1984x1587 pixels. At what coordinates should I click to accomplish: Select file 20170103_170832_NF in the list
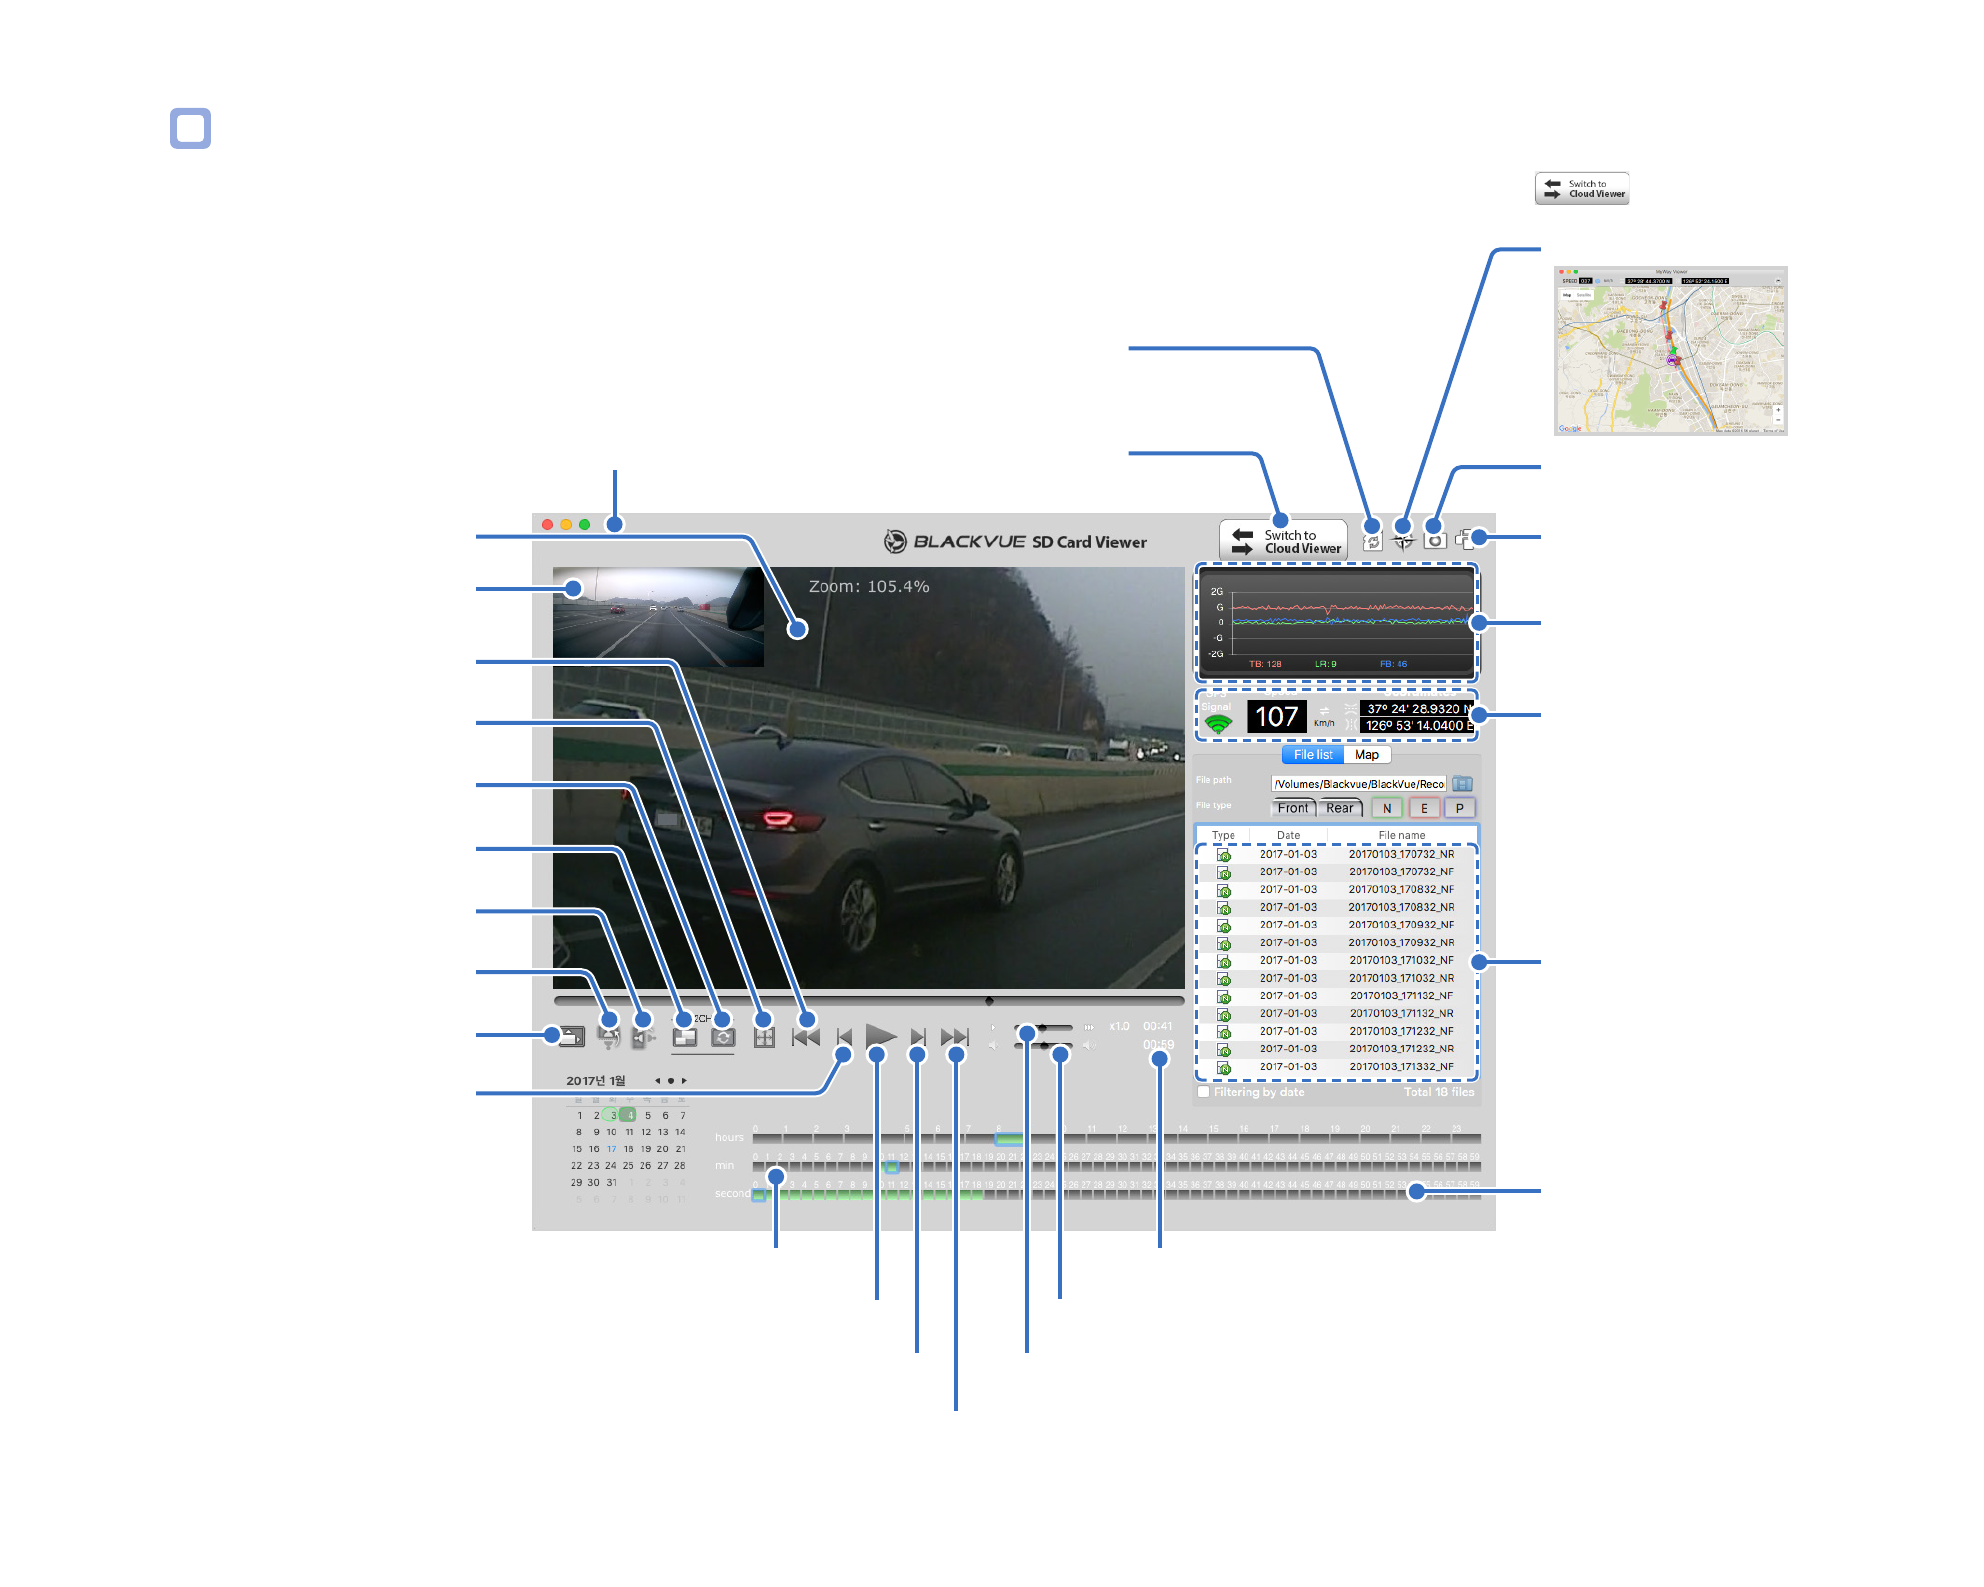click(x=1400, y=889)
